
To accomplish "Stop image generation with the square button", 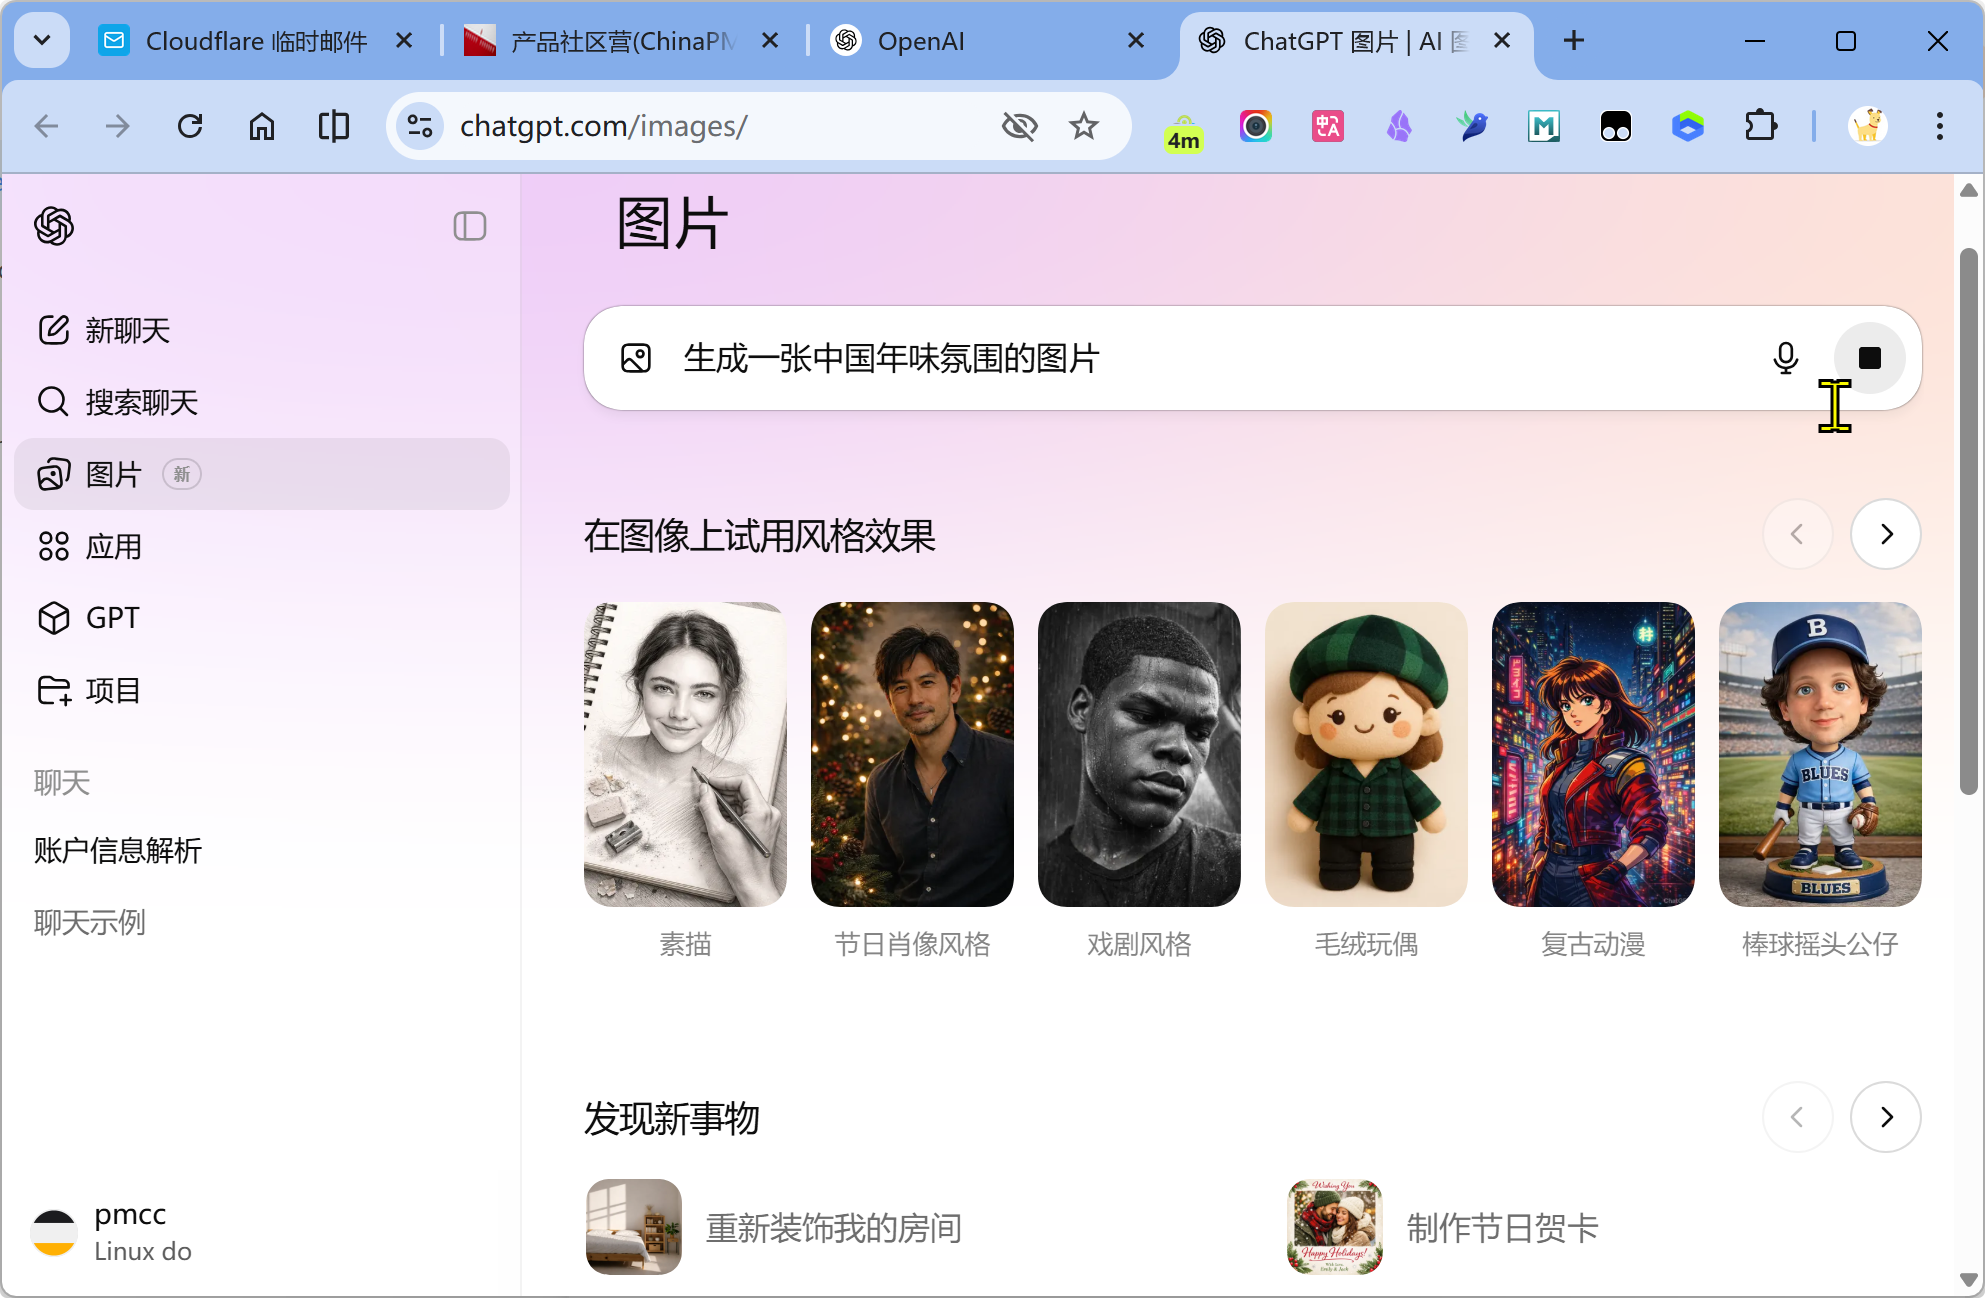I will [x=1869, y=358].
